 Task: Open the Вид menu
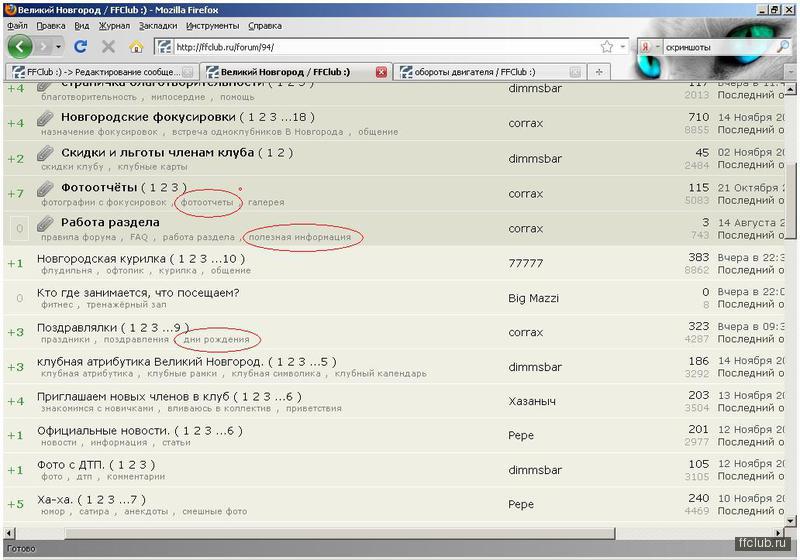82,26
